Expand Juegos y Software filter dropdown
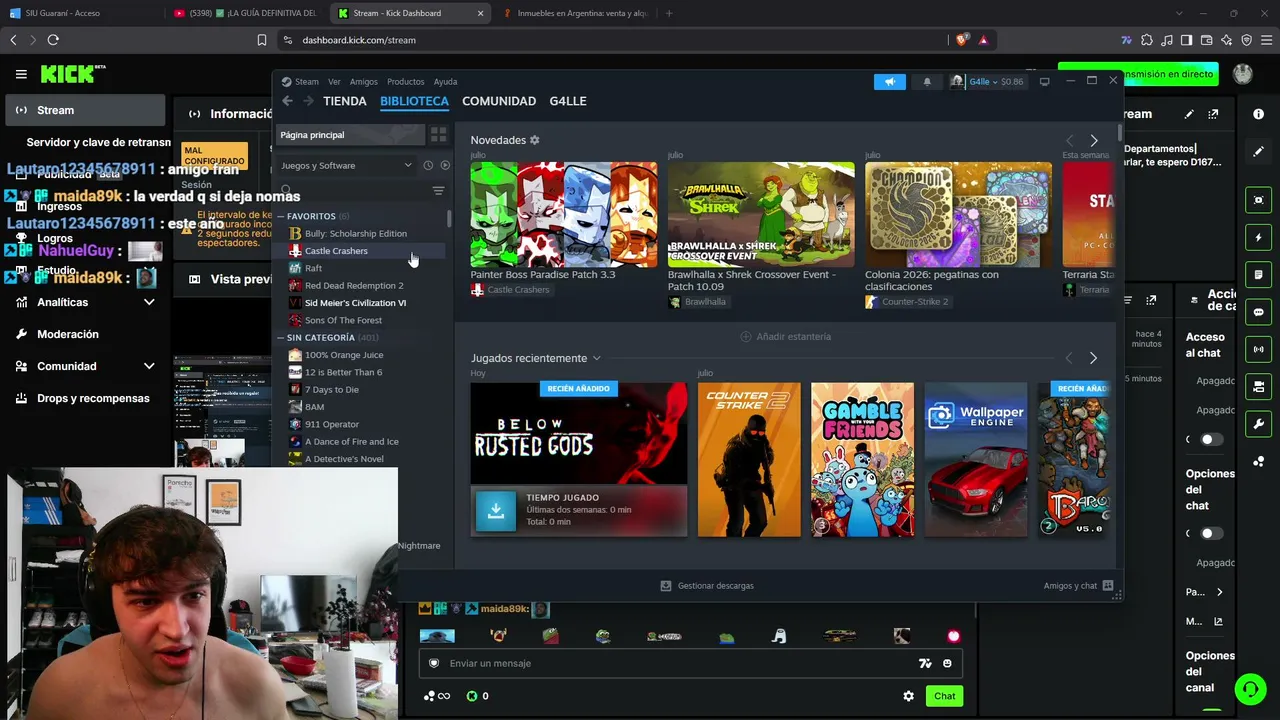 (x=346, y=165)
